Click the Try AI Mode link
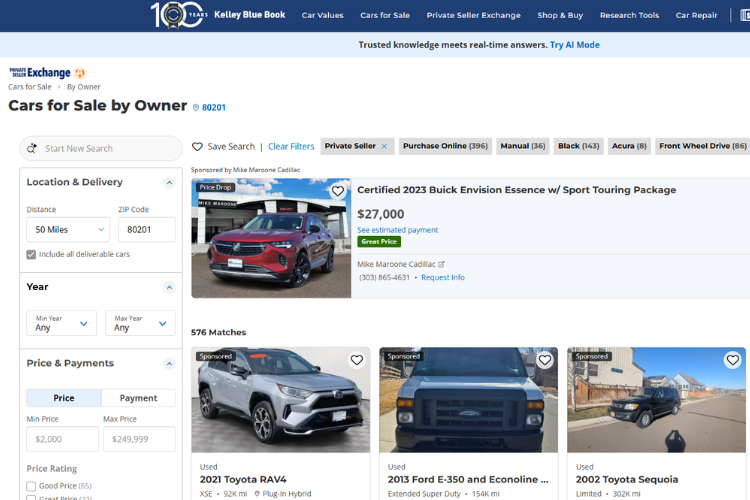This screenshot has width=750, height=500. (x=574, y=45)
